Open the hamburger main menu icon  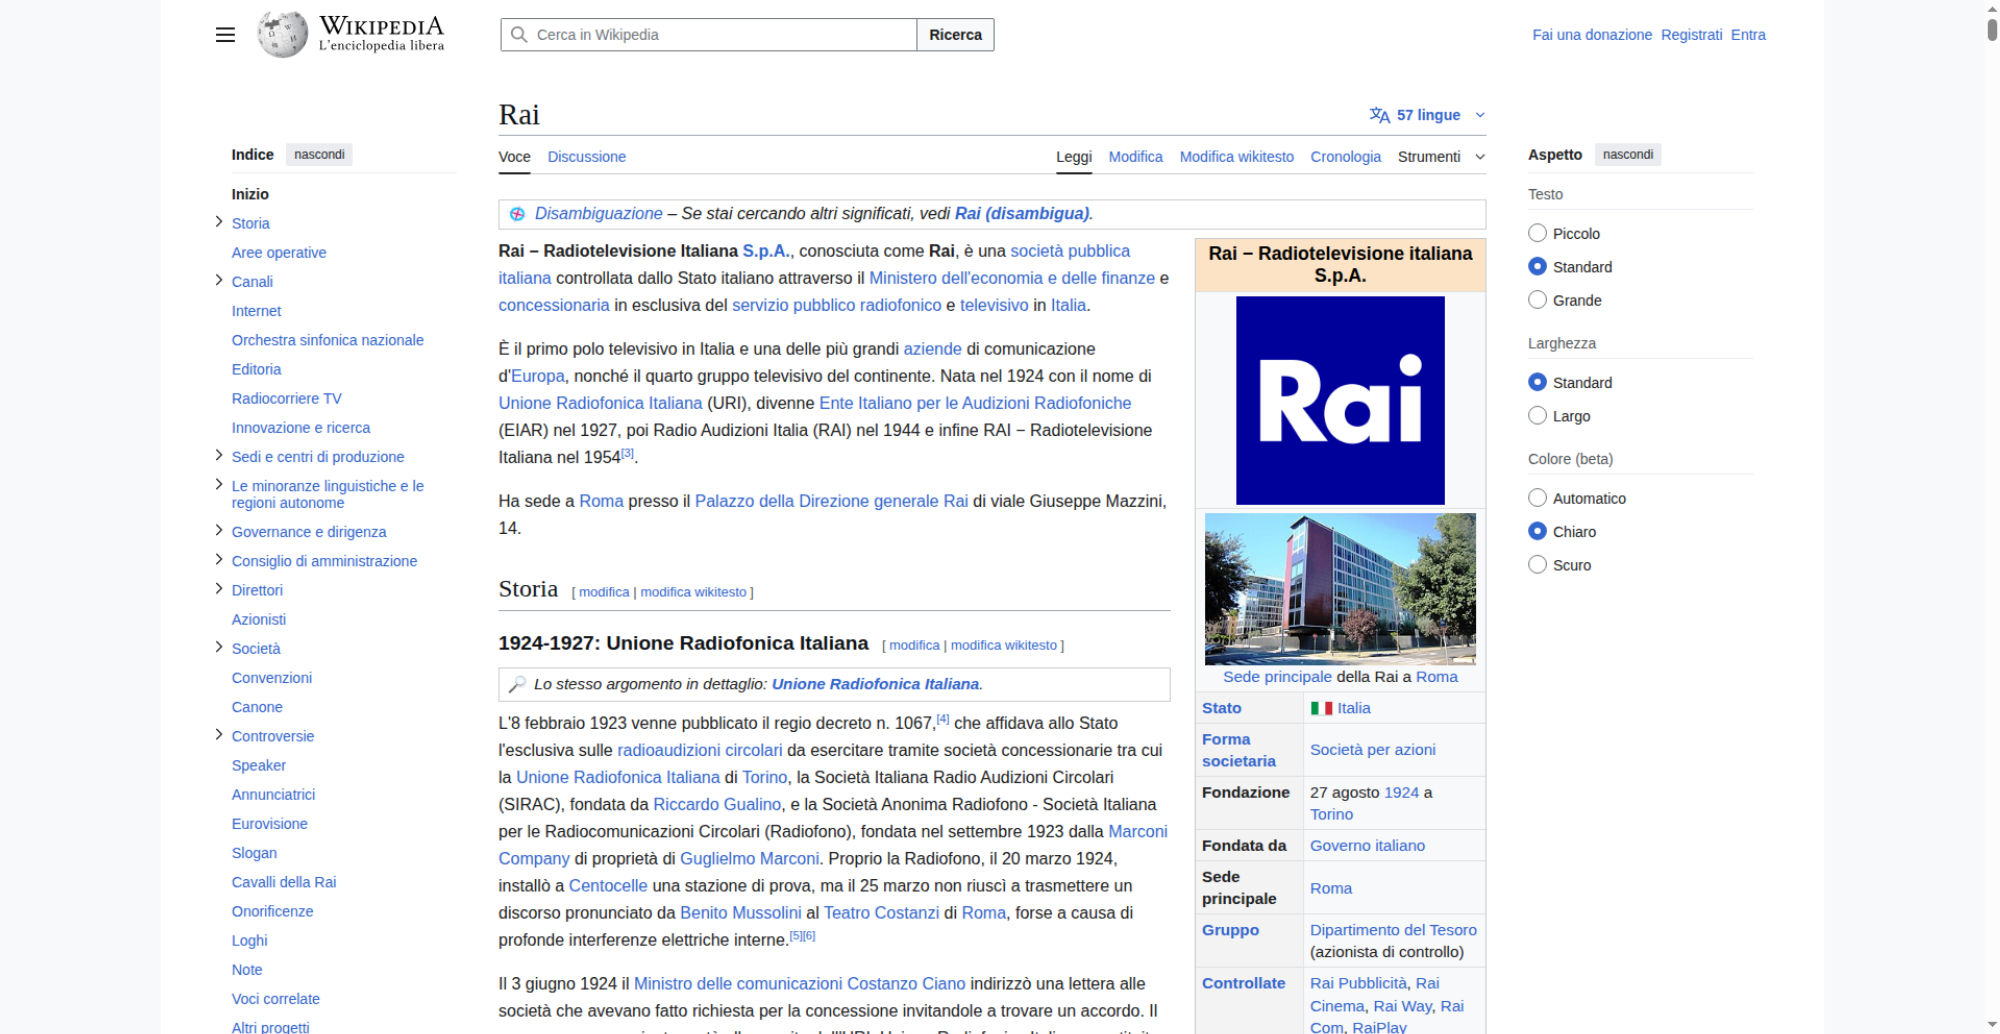pos(225,35)
